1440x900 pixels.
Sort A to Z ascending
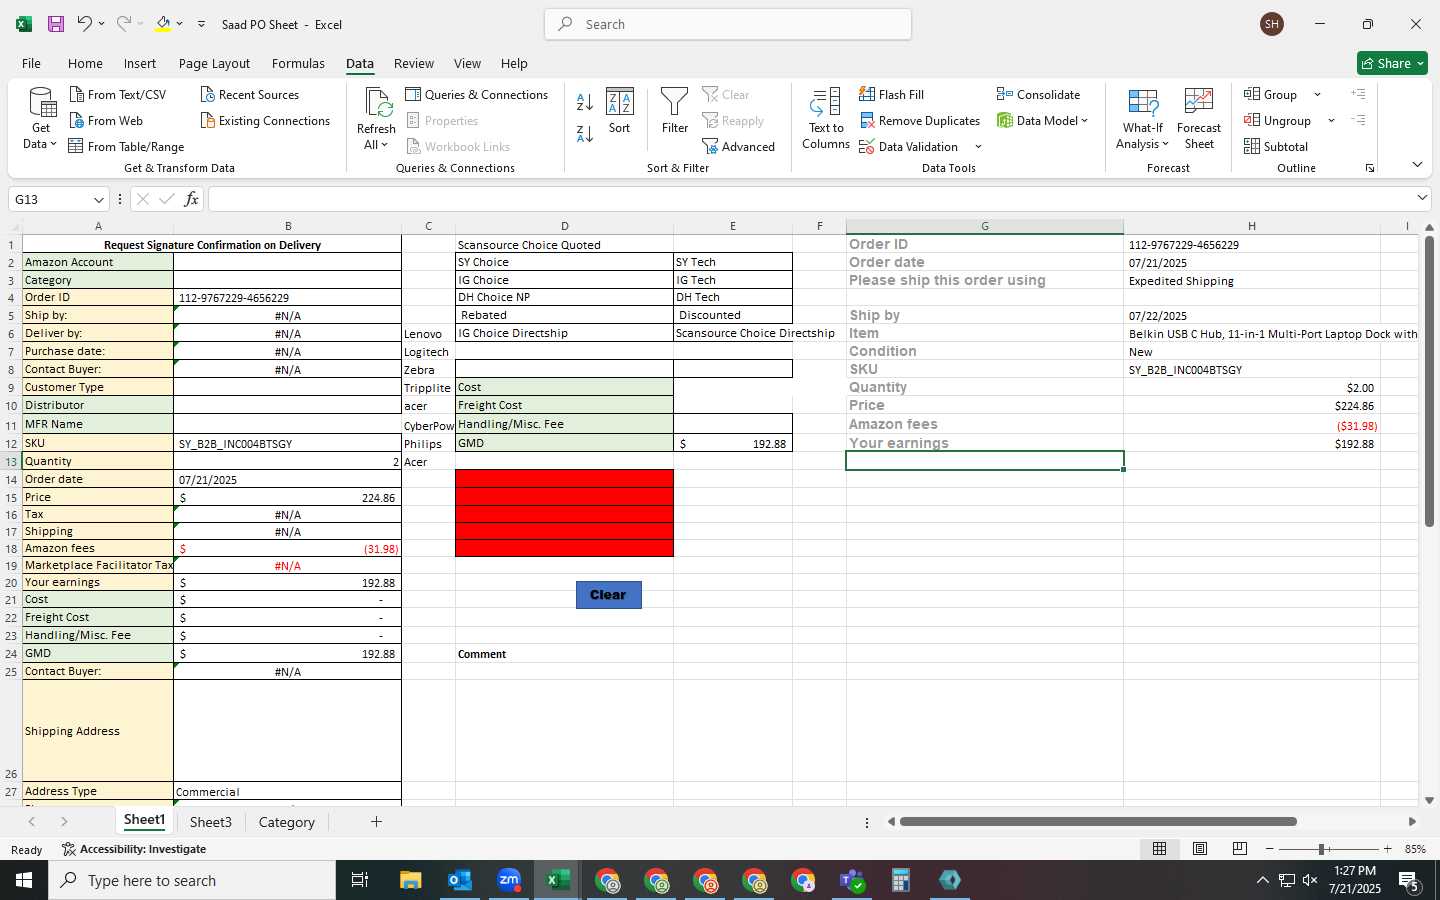click(x=585, y=102)
